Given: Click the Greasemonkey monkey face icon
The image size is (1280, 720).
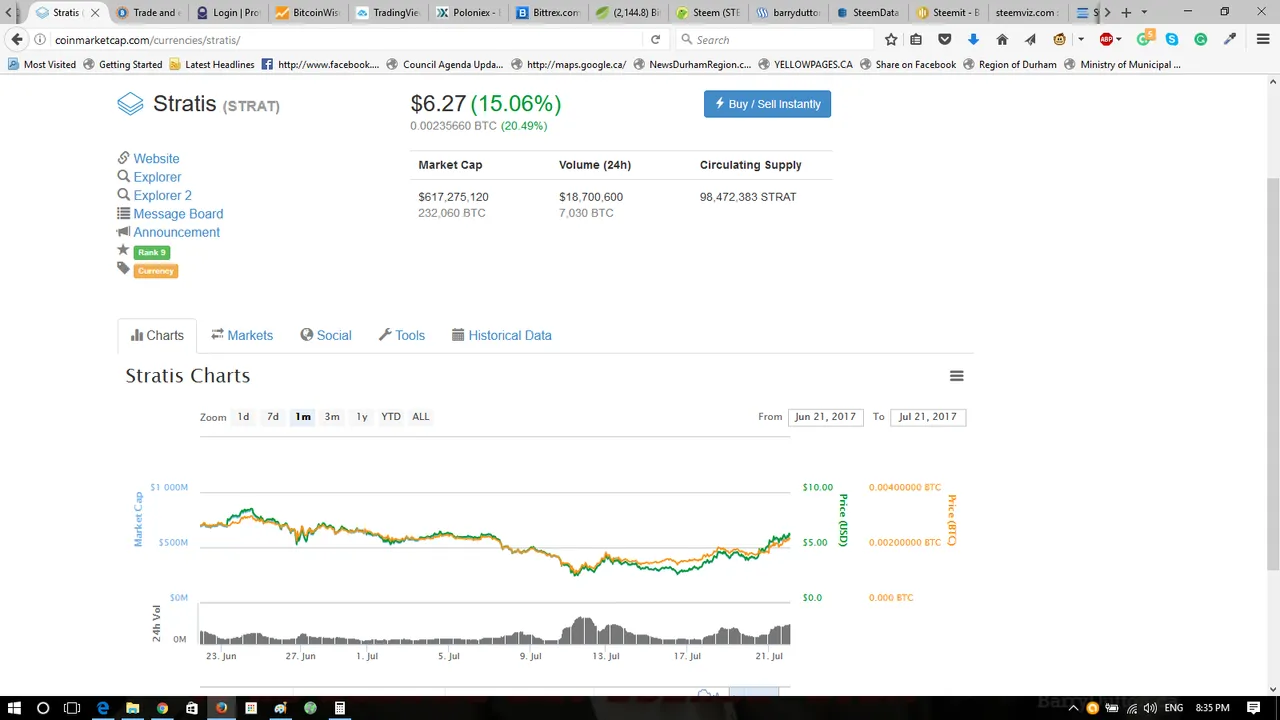Looking at the screenshot, I should click(1060, 40).
